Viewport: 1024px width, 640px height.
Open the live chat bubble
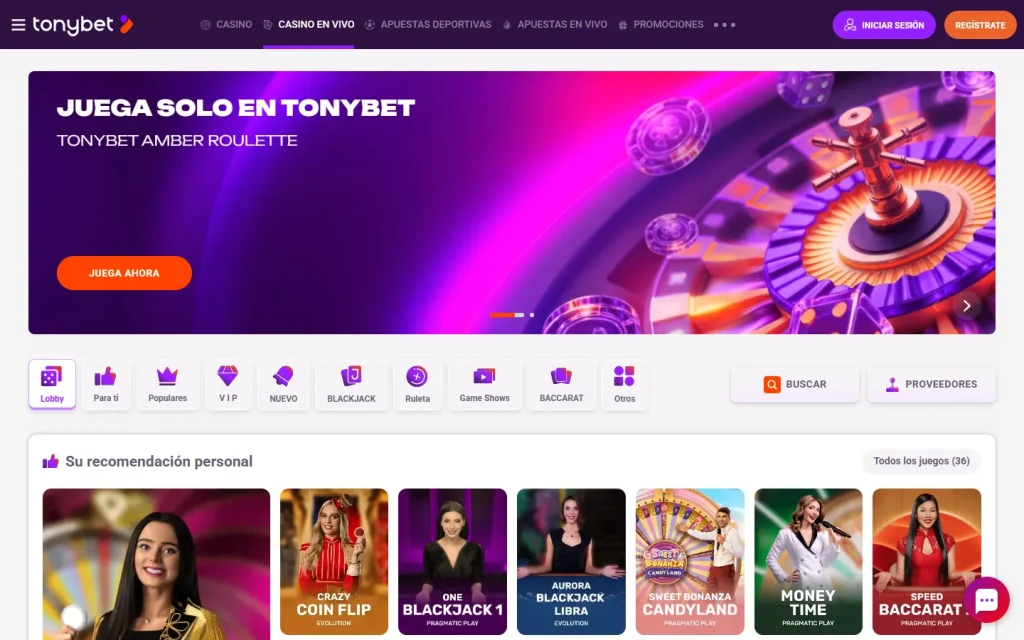[987, 600]
